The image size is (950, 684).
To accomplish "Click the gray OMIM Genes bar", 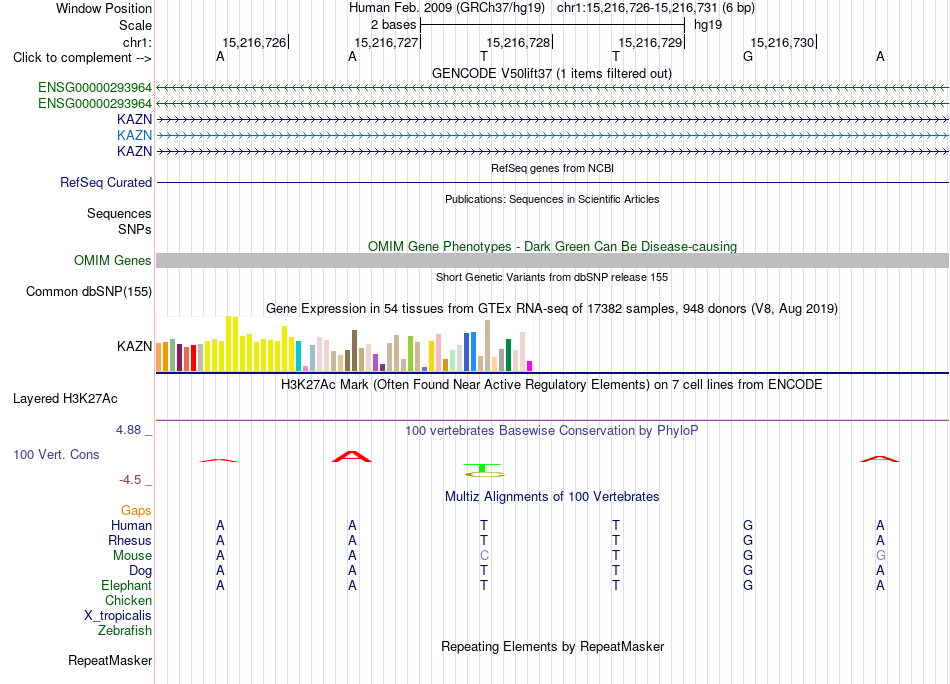I will pyautogui.click(x=552, y=261).
